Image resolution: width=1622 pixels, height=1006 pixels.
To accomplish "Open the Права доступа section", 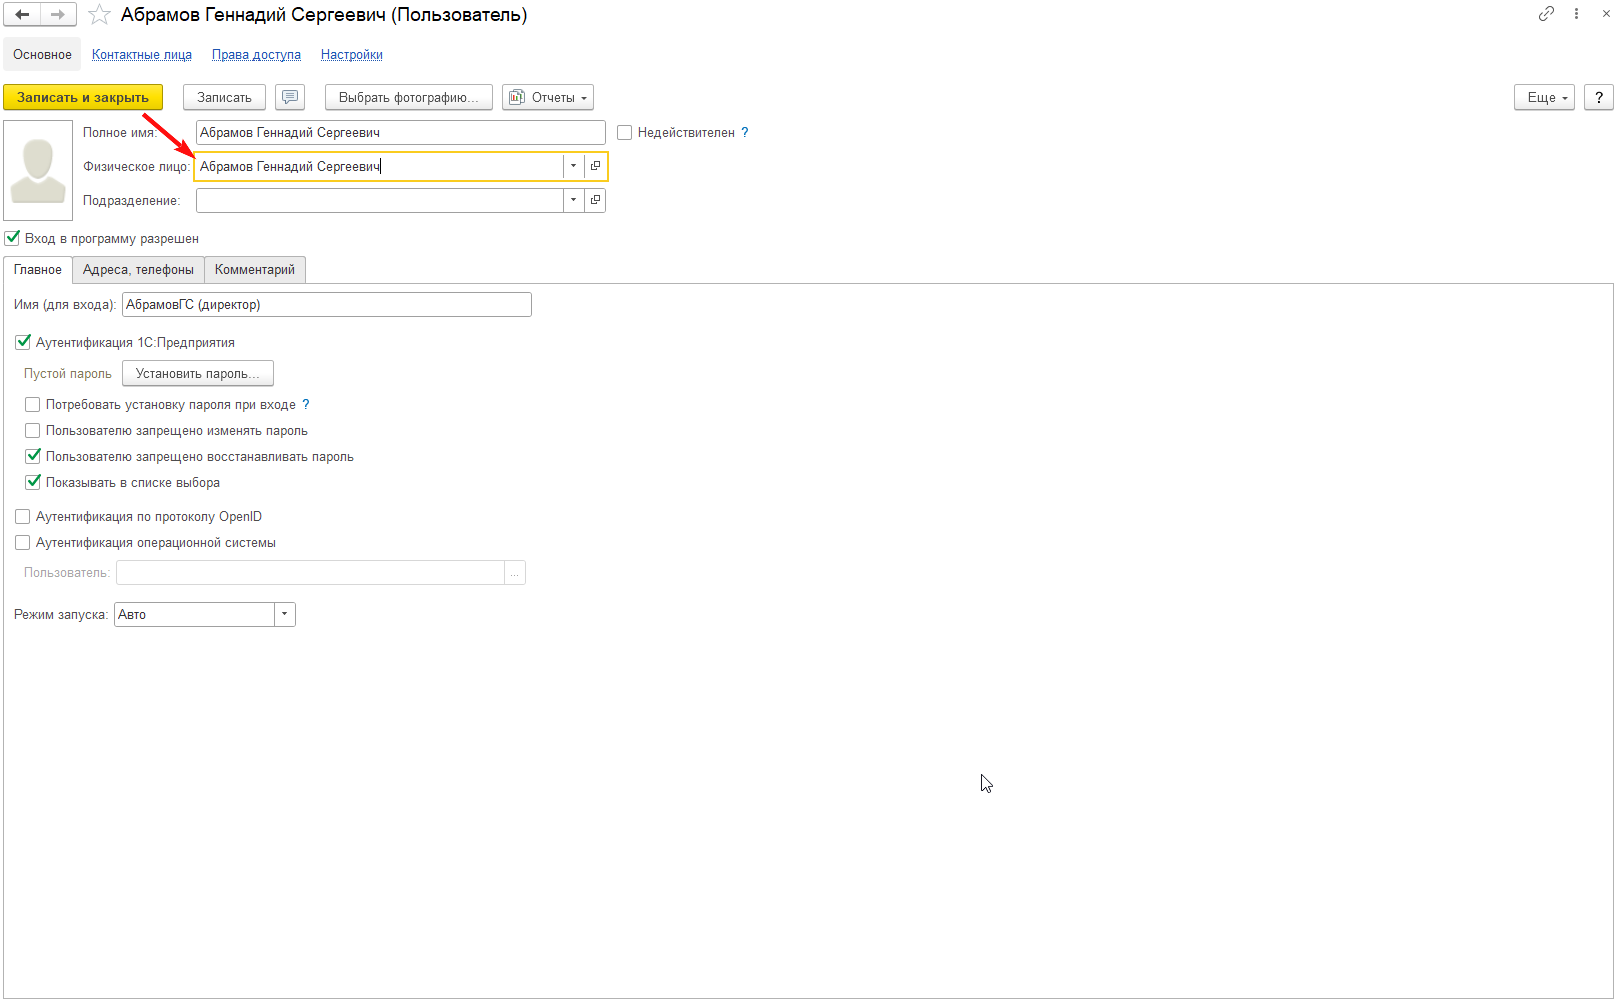I will [256, 54].
